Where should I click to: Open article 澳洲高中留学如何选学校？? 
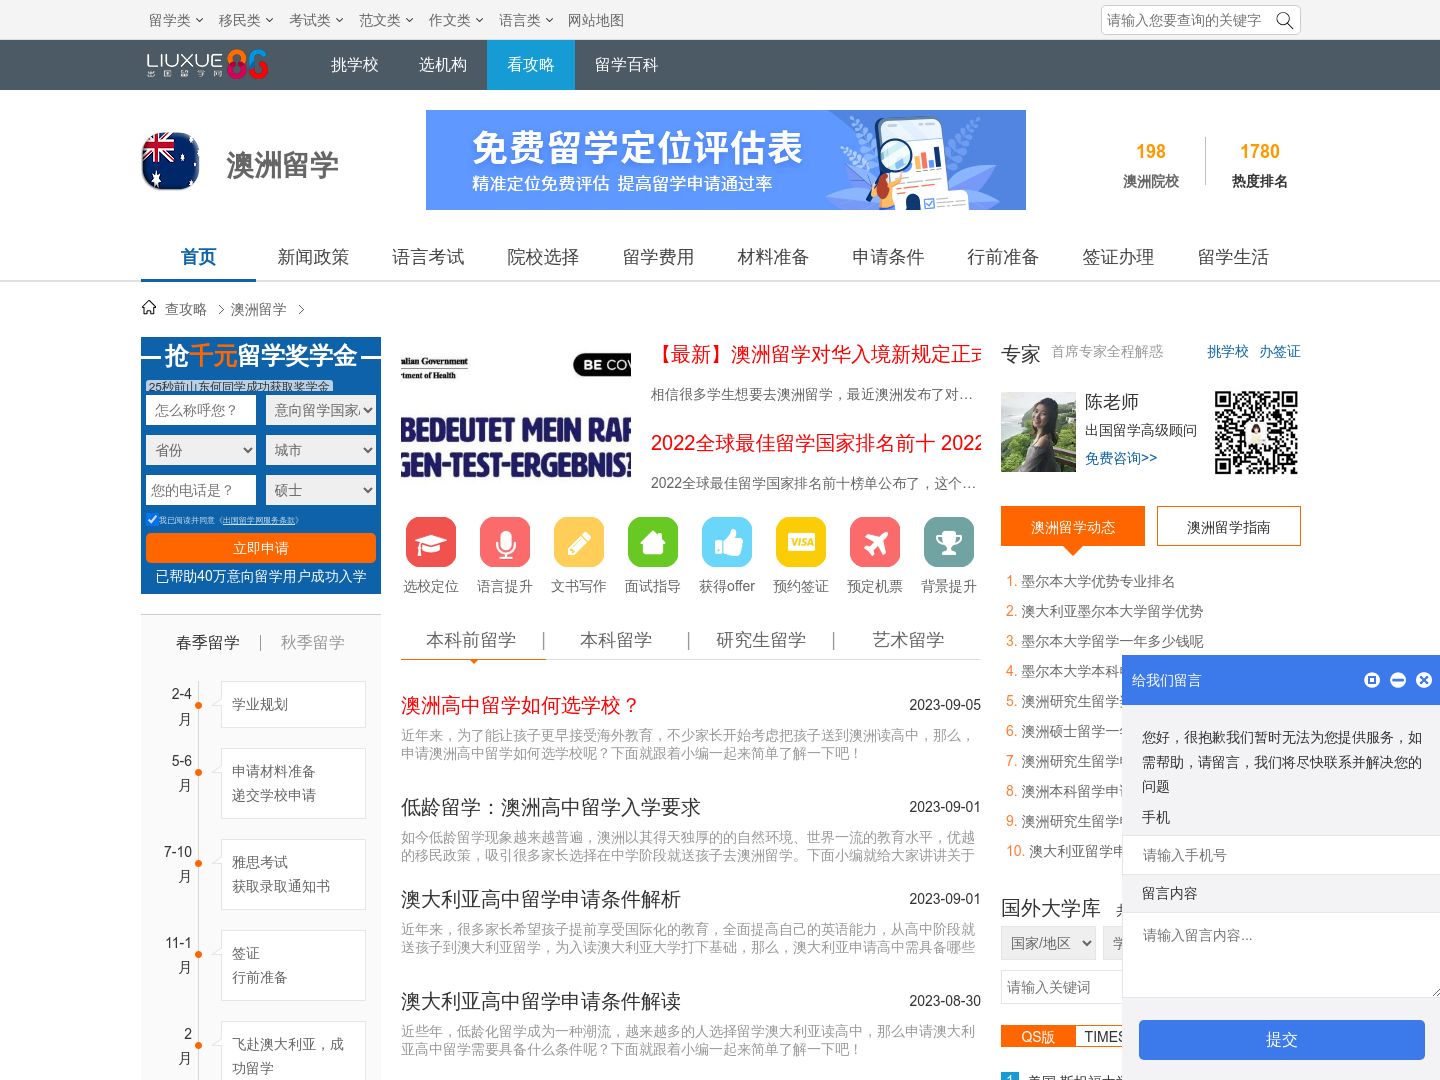520,705
